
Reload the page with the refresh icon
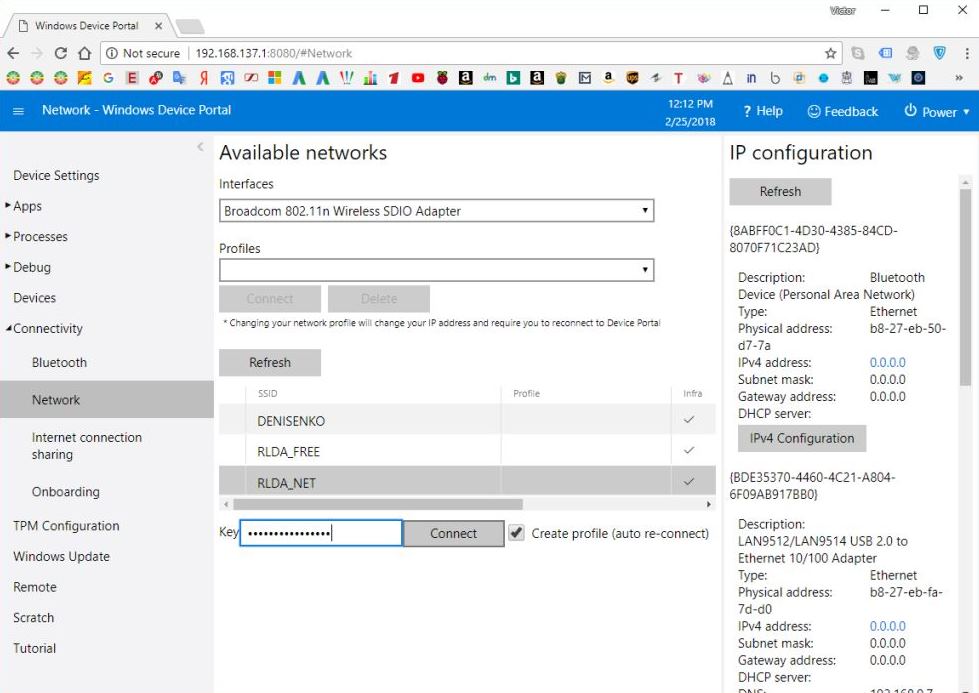[61, 53]
